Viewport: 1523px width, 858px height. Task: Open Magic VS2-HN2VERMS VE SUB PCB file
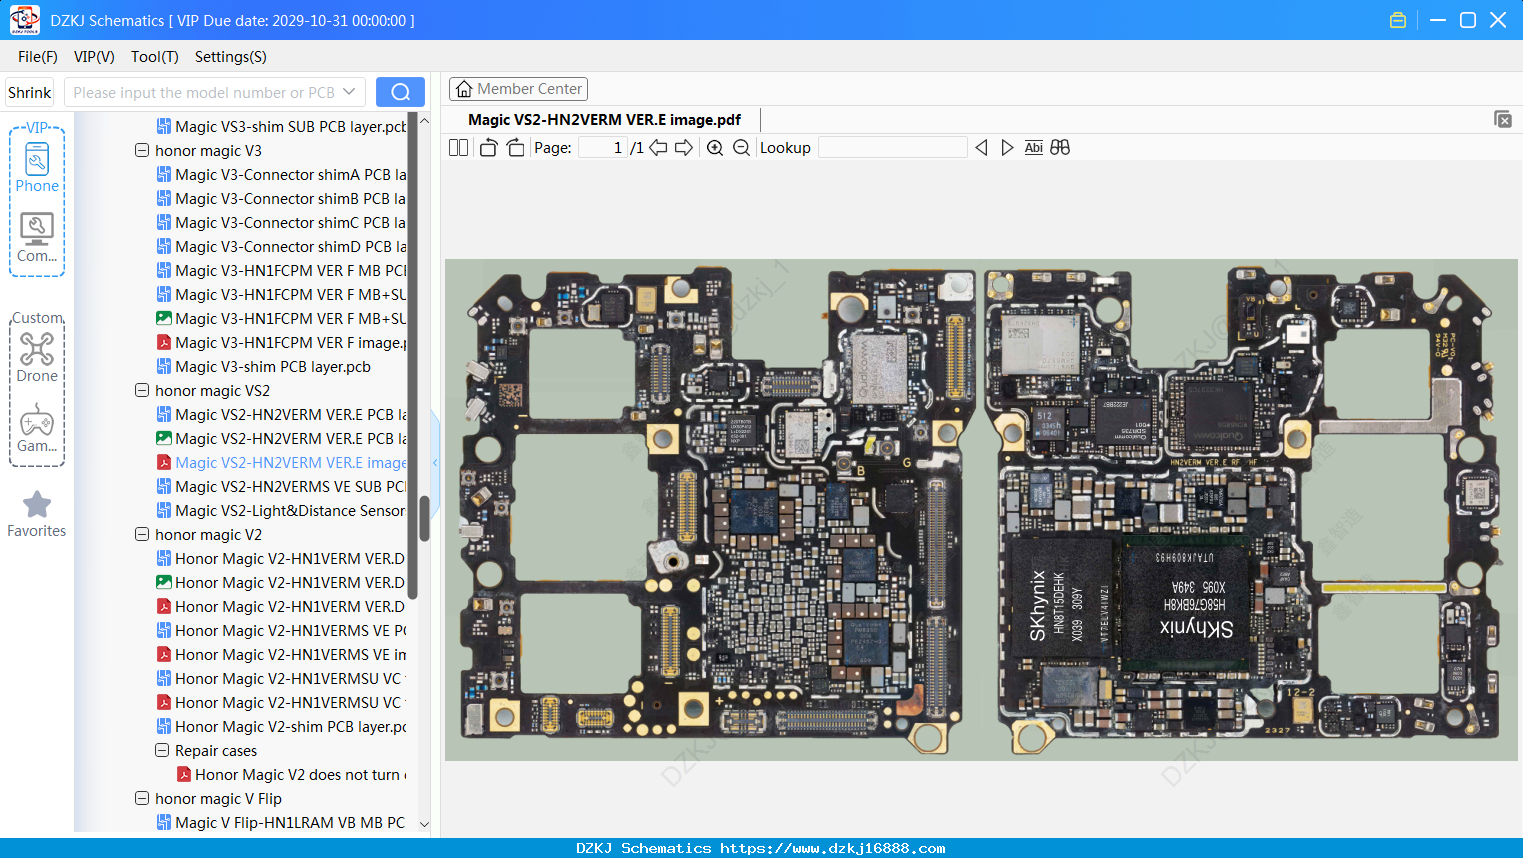(291, 487)
